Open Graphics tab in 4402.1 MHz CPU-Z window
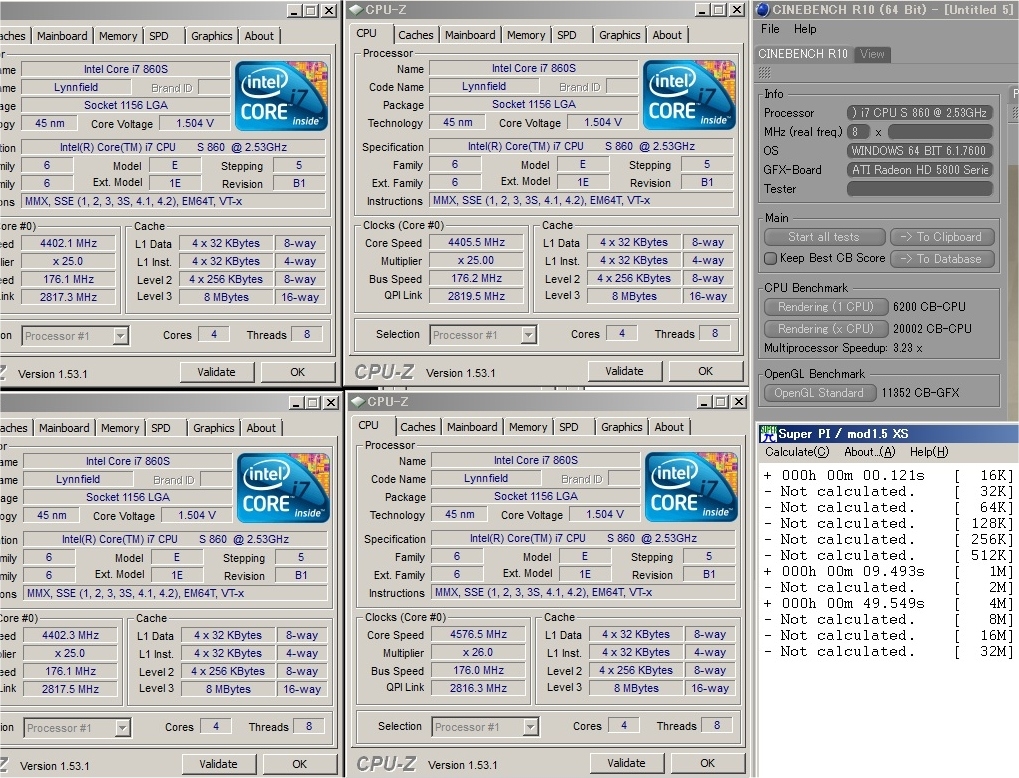Viewport: 1019px width, 778px height. click(211, 36)
